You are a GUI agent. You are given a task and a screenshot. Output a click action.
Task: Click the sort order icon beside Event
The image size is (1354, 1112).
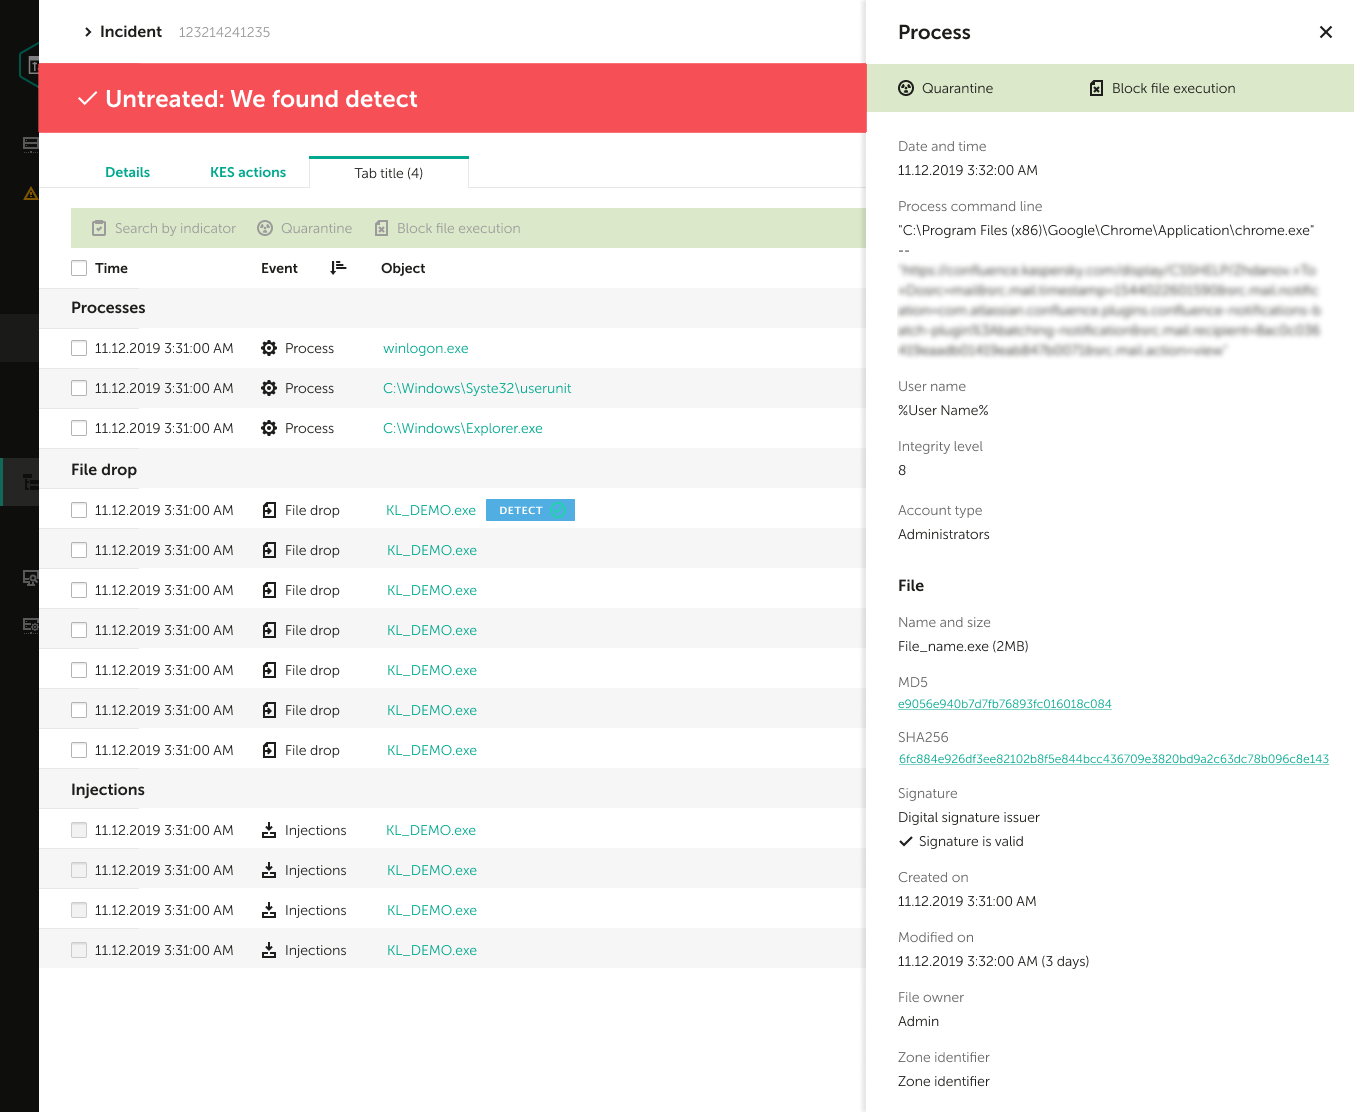coord(338,267)
